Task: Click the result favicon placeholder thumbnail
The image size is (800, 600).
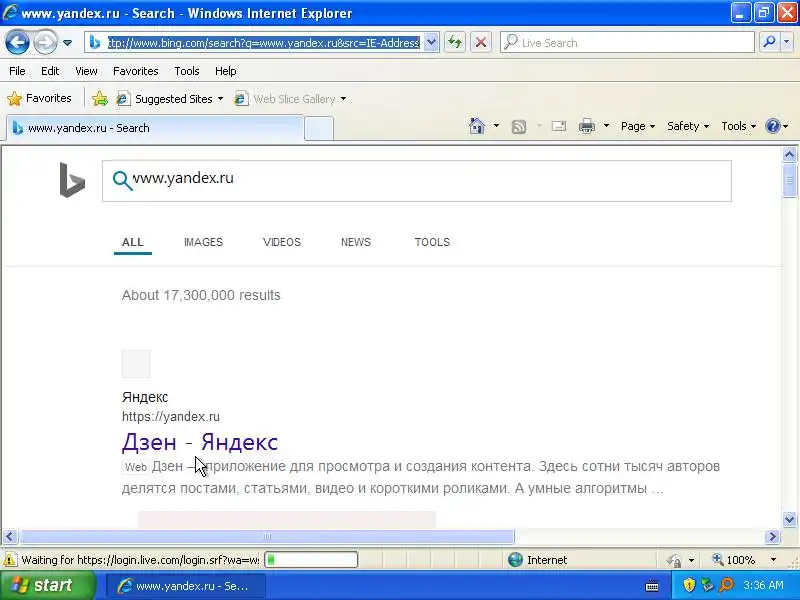Action: click(136, 364)
